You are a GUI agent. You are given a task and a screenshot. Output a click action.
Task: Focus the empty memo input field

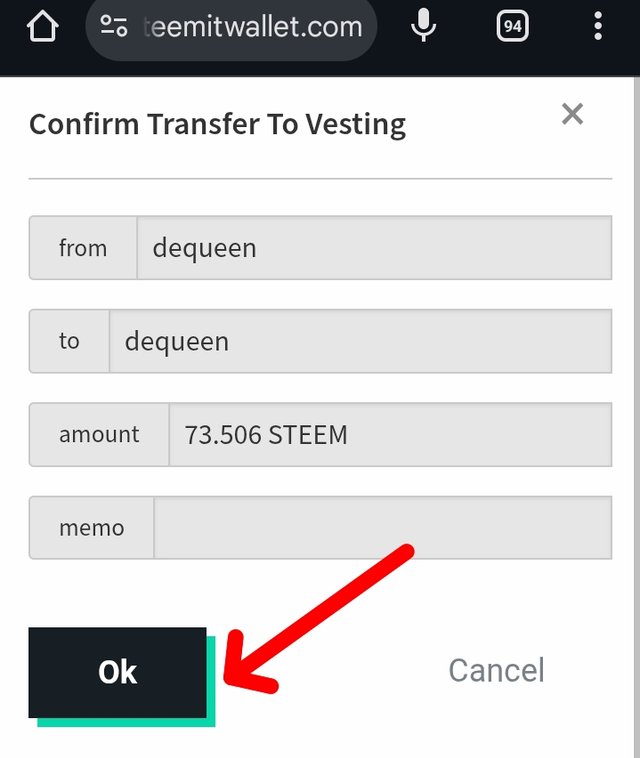(381, 528)
